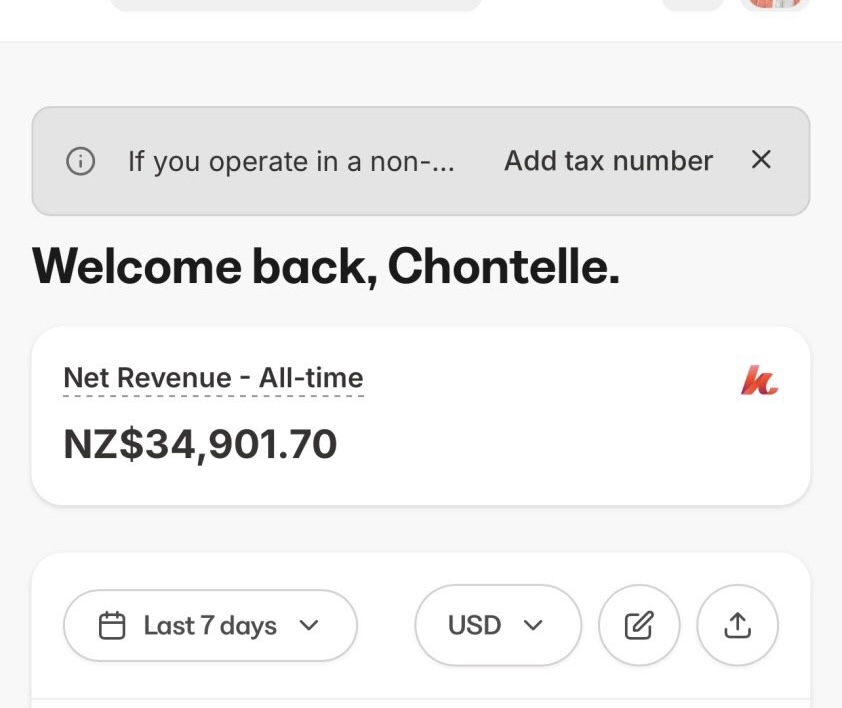Click the search bar at the top
This screenshot has width=842, height=708.
[x=296, y=4]
